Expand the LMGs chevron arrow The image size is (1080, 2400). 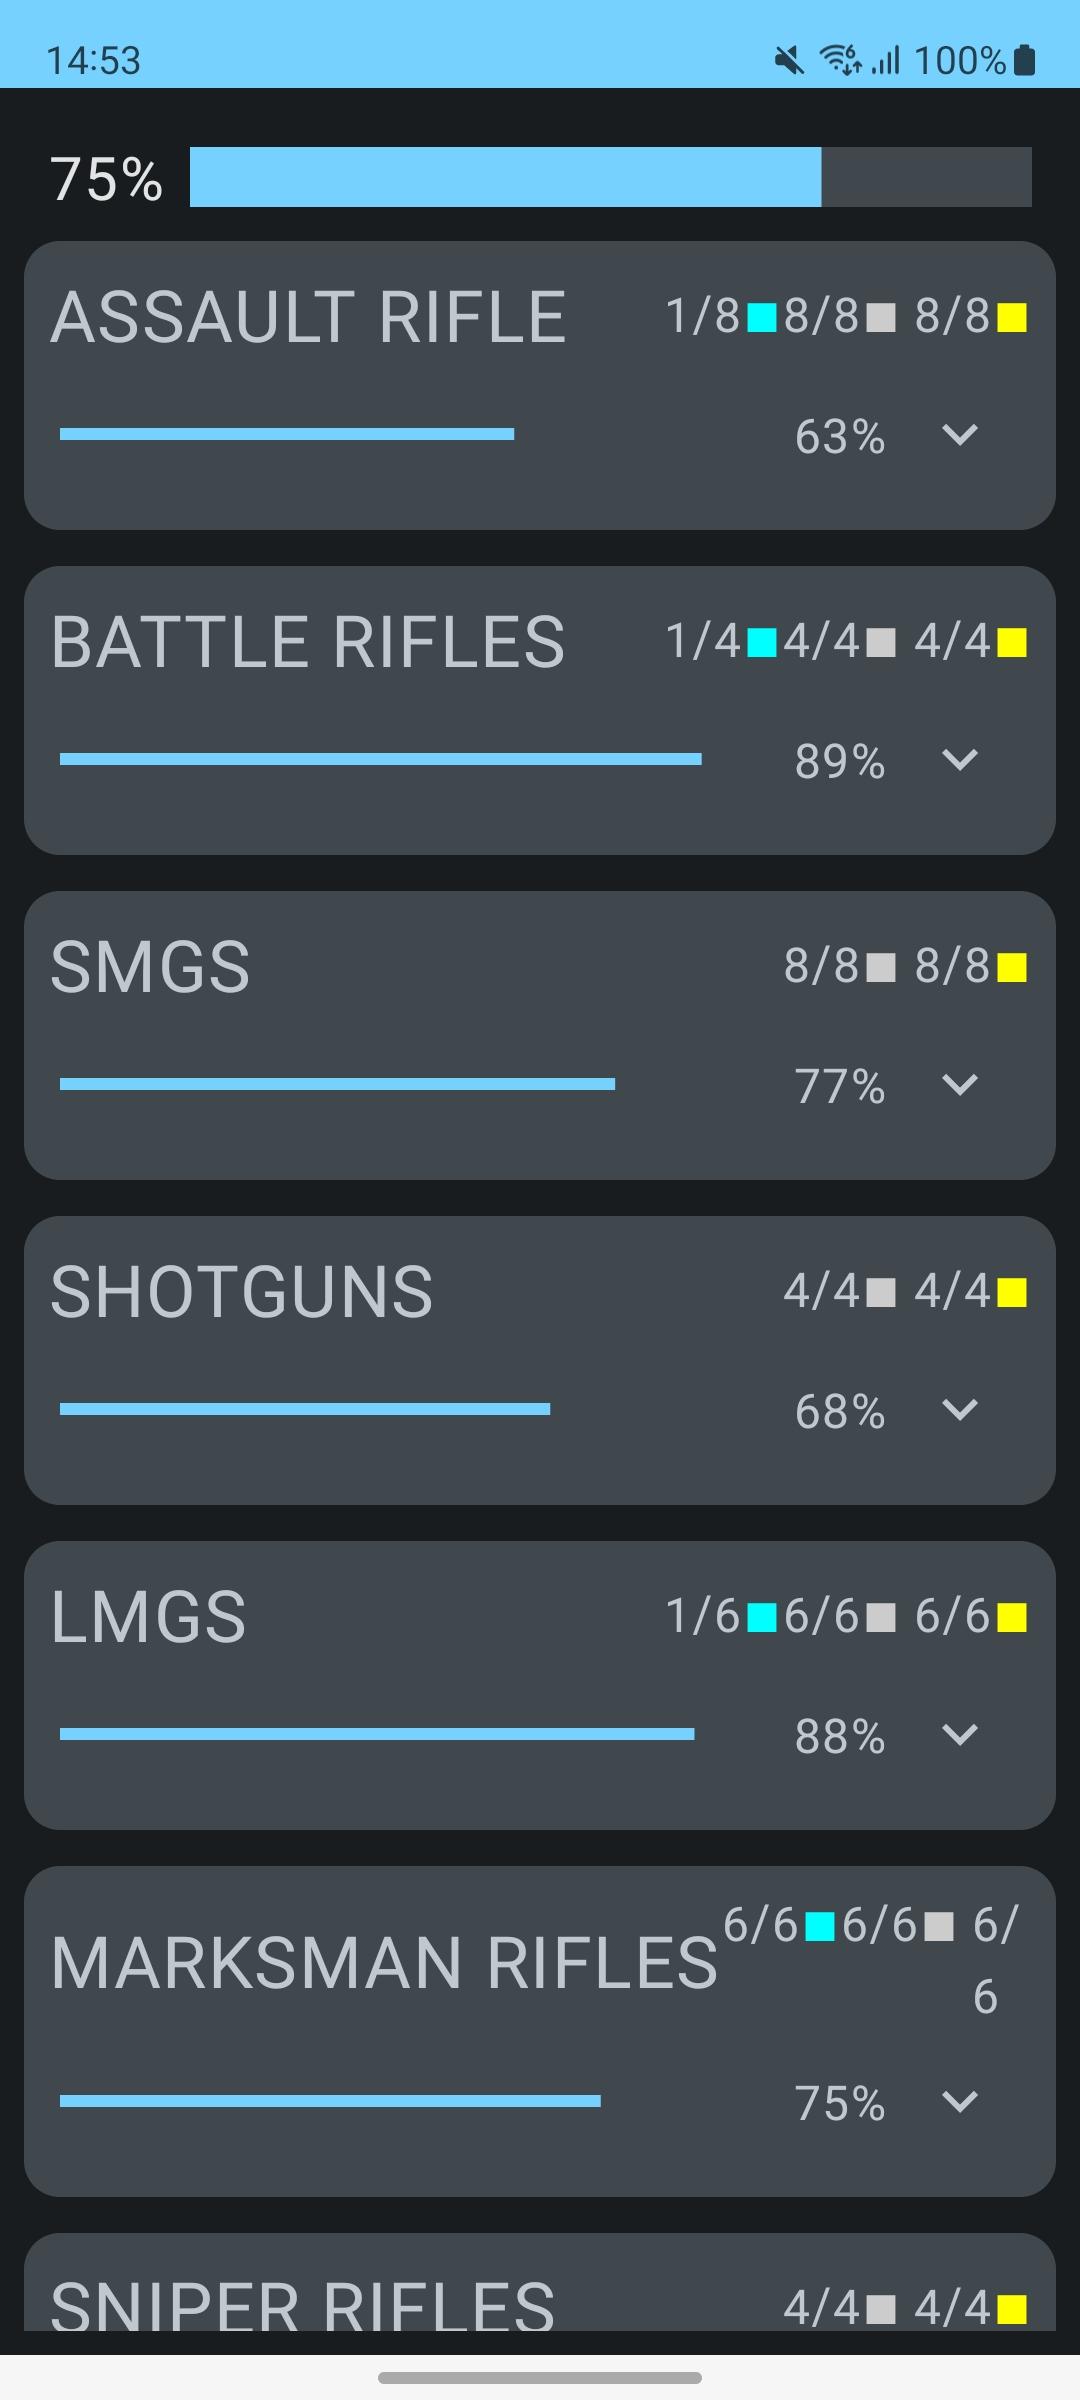[960, 1735]
